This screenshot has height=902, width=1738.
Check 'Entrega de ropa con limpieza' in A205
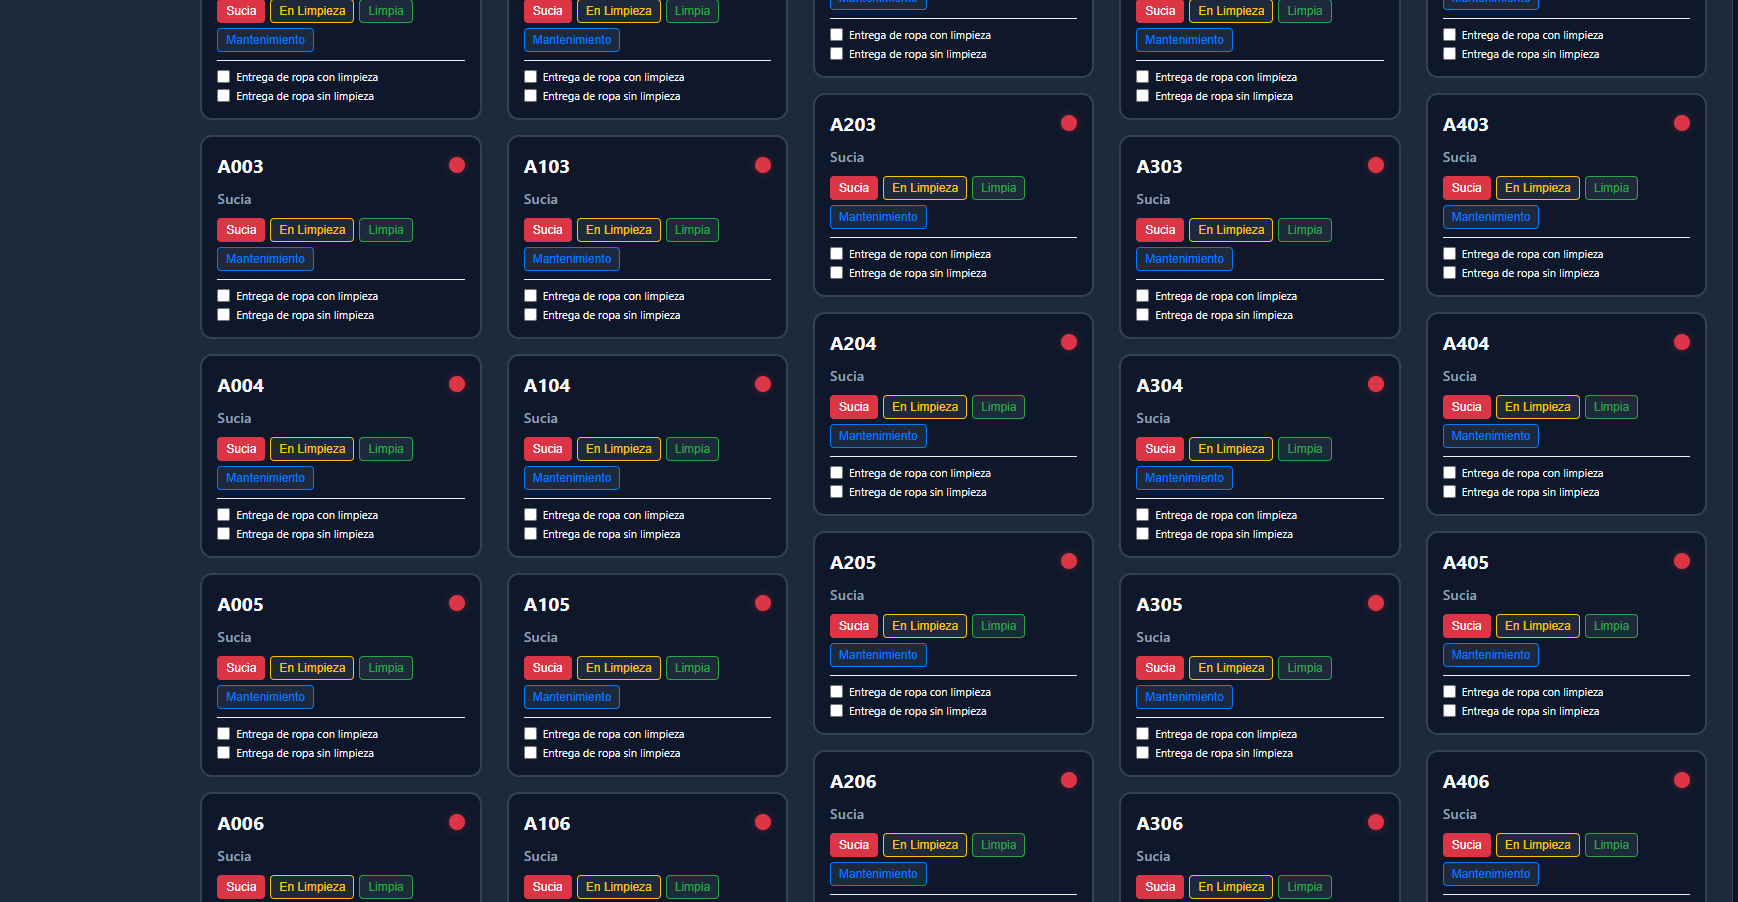[x=837, y=692]
